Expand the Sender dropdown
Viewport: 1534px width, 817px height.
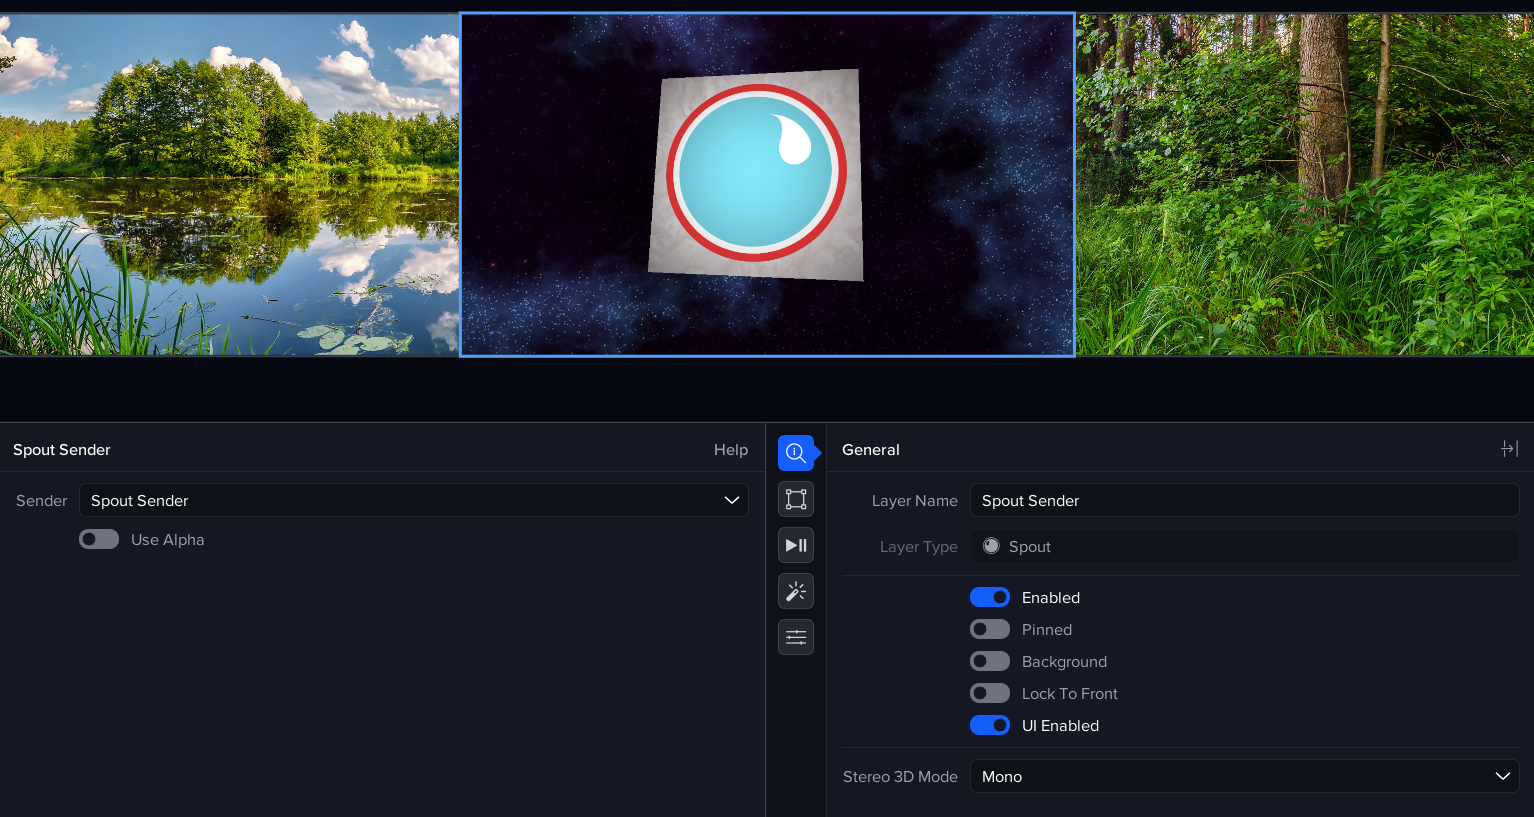413,501
